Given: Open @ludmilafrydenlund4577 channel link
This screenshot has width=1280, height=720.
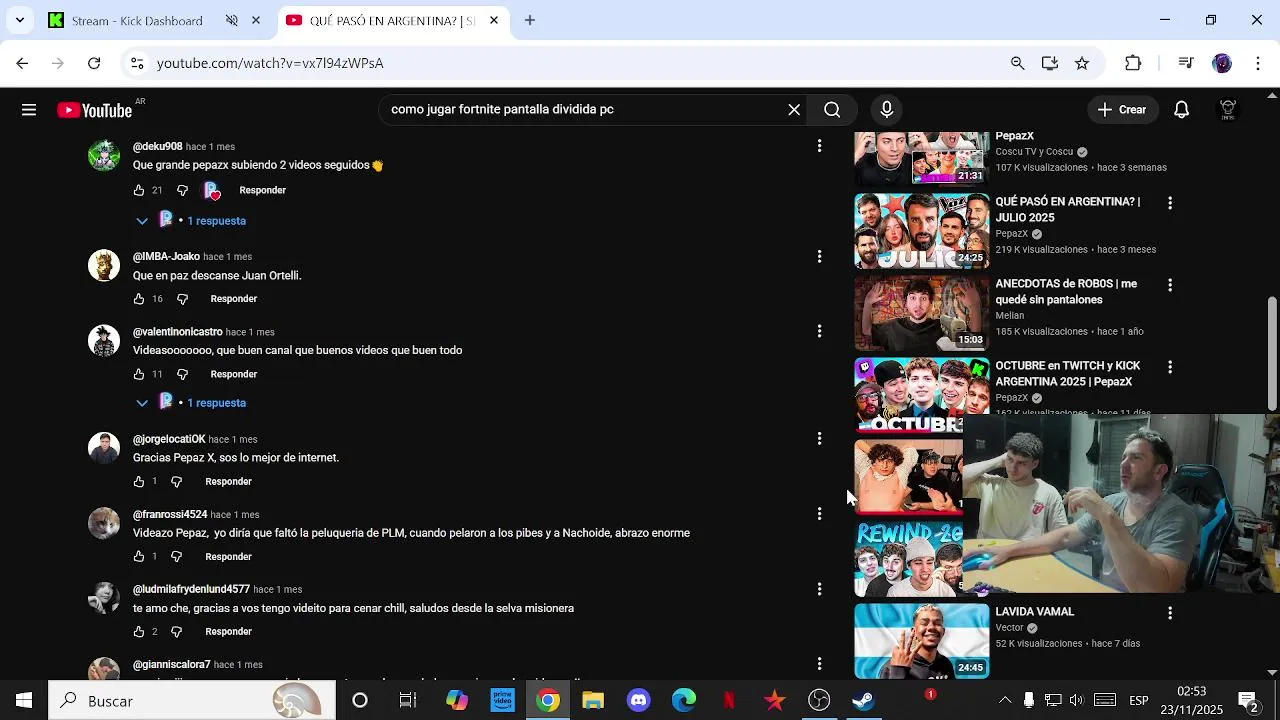Looking at the screenshot, I should pyautogui.click(x=191, y=589).
